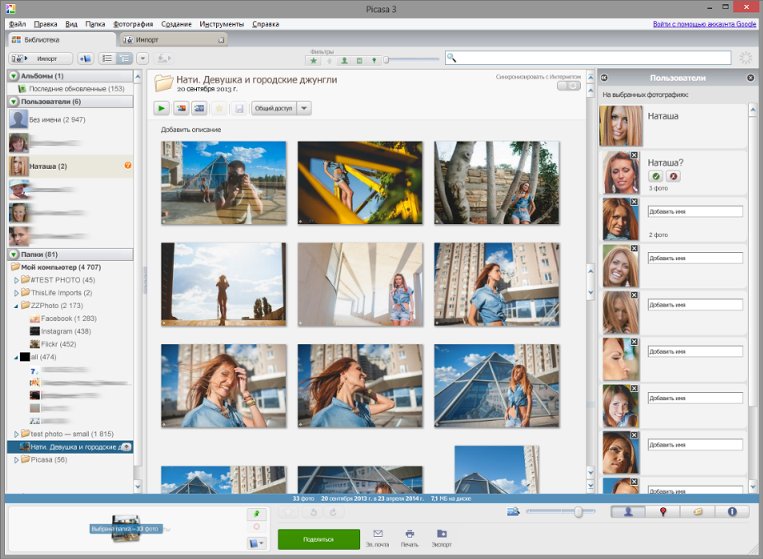
Task: Open the Папка menu
Action: pos(95,24)
